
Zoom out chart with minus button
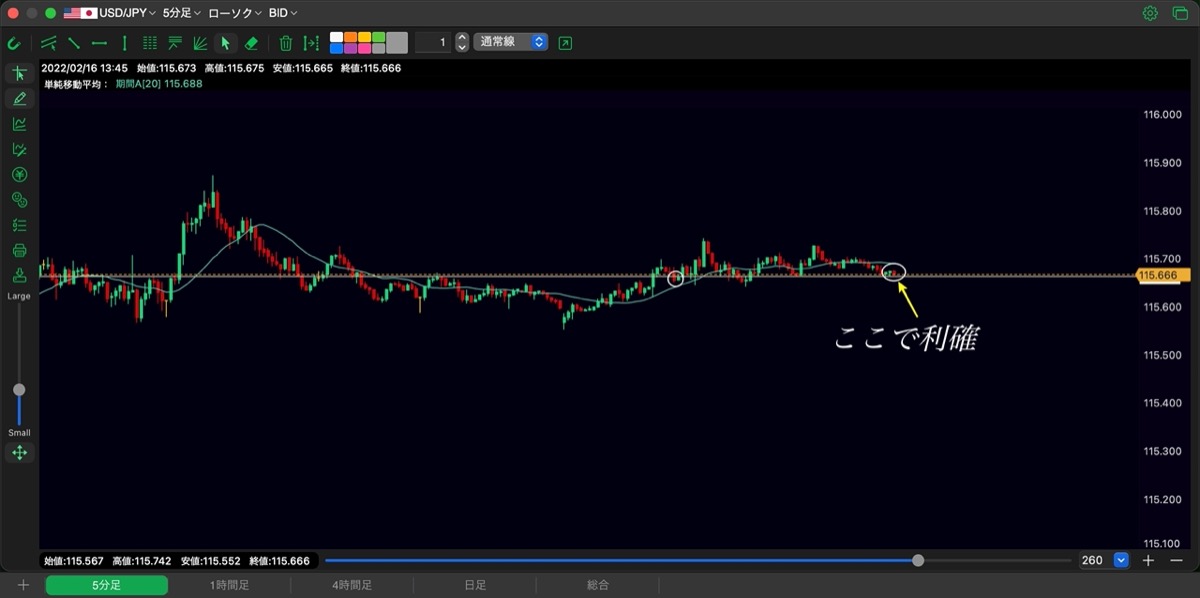click(x=1175, y=561)
